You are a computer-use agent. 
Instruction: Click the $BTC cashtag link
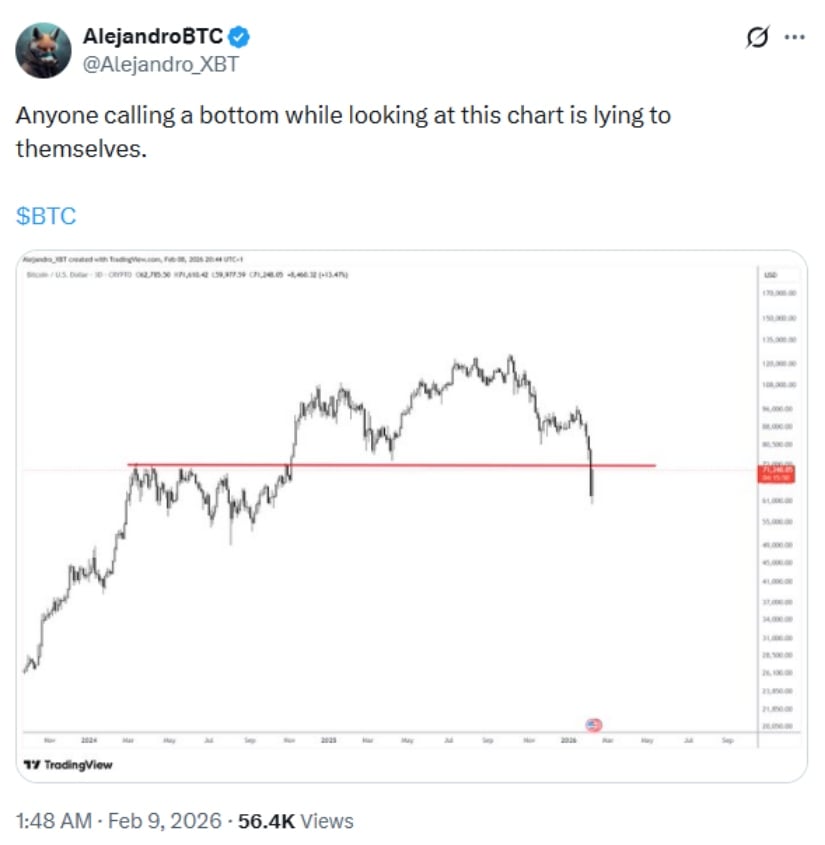pyautogui.click(x=46, y=216)
